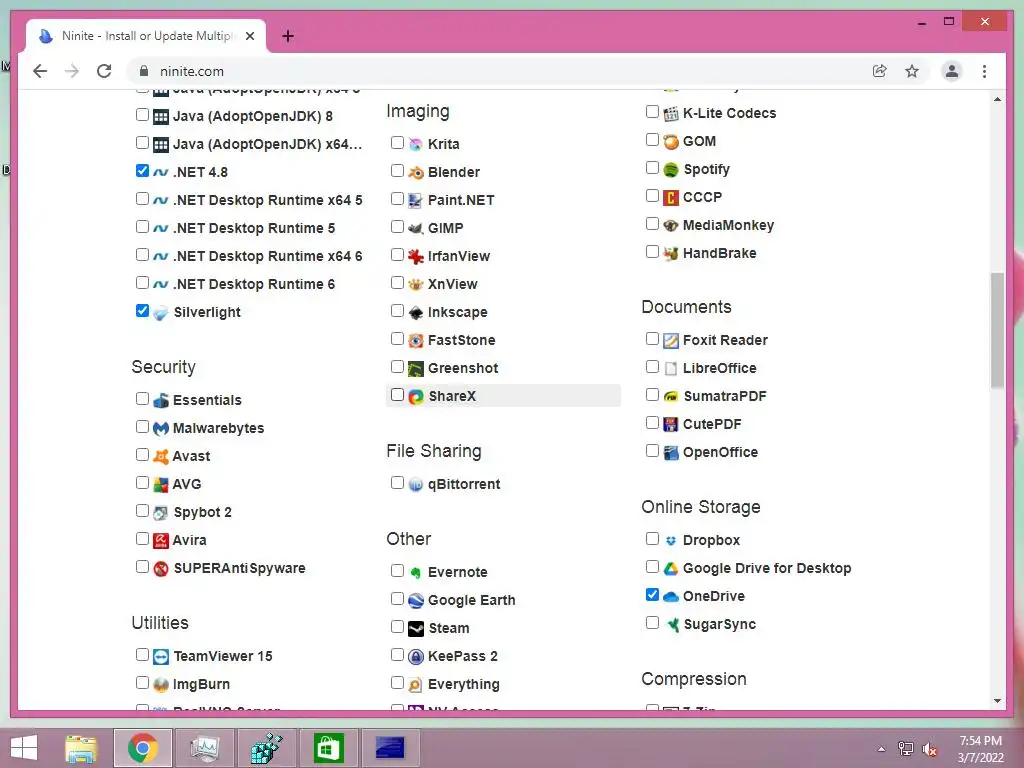
Task: Select the MediaMonkey label
Action: point(728,225)
